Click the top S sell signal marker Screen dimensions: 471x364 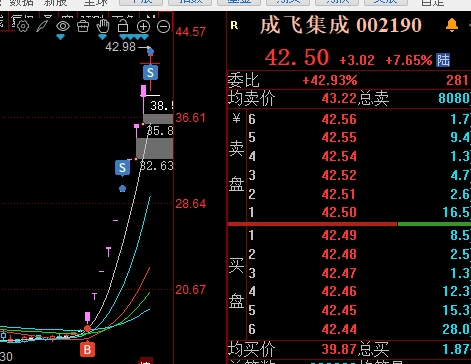coord(150,72)
